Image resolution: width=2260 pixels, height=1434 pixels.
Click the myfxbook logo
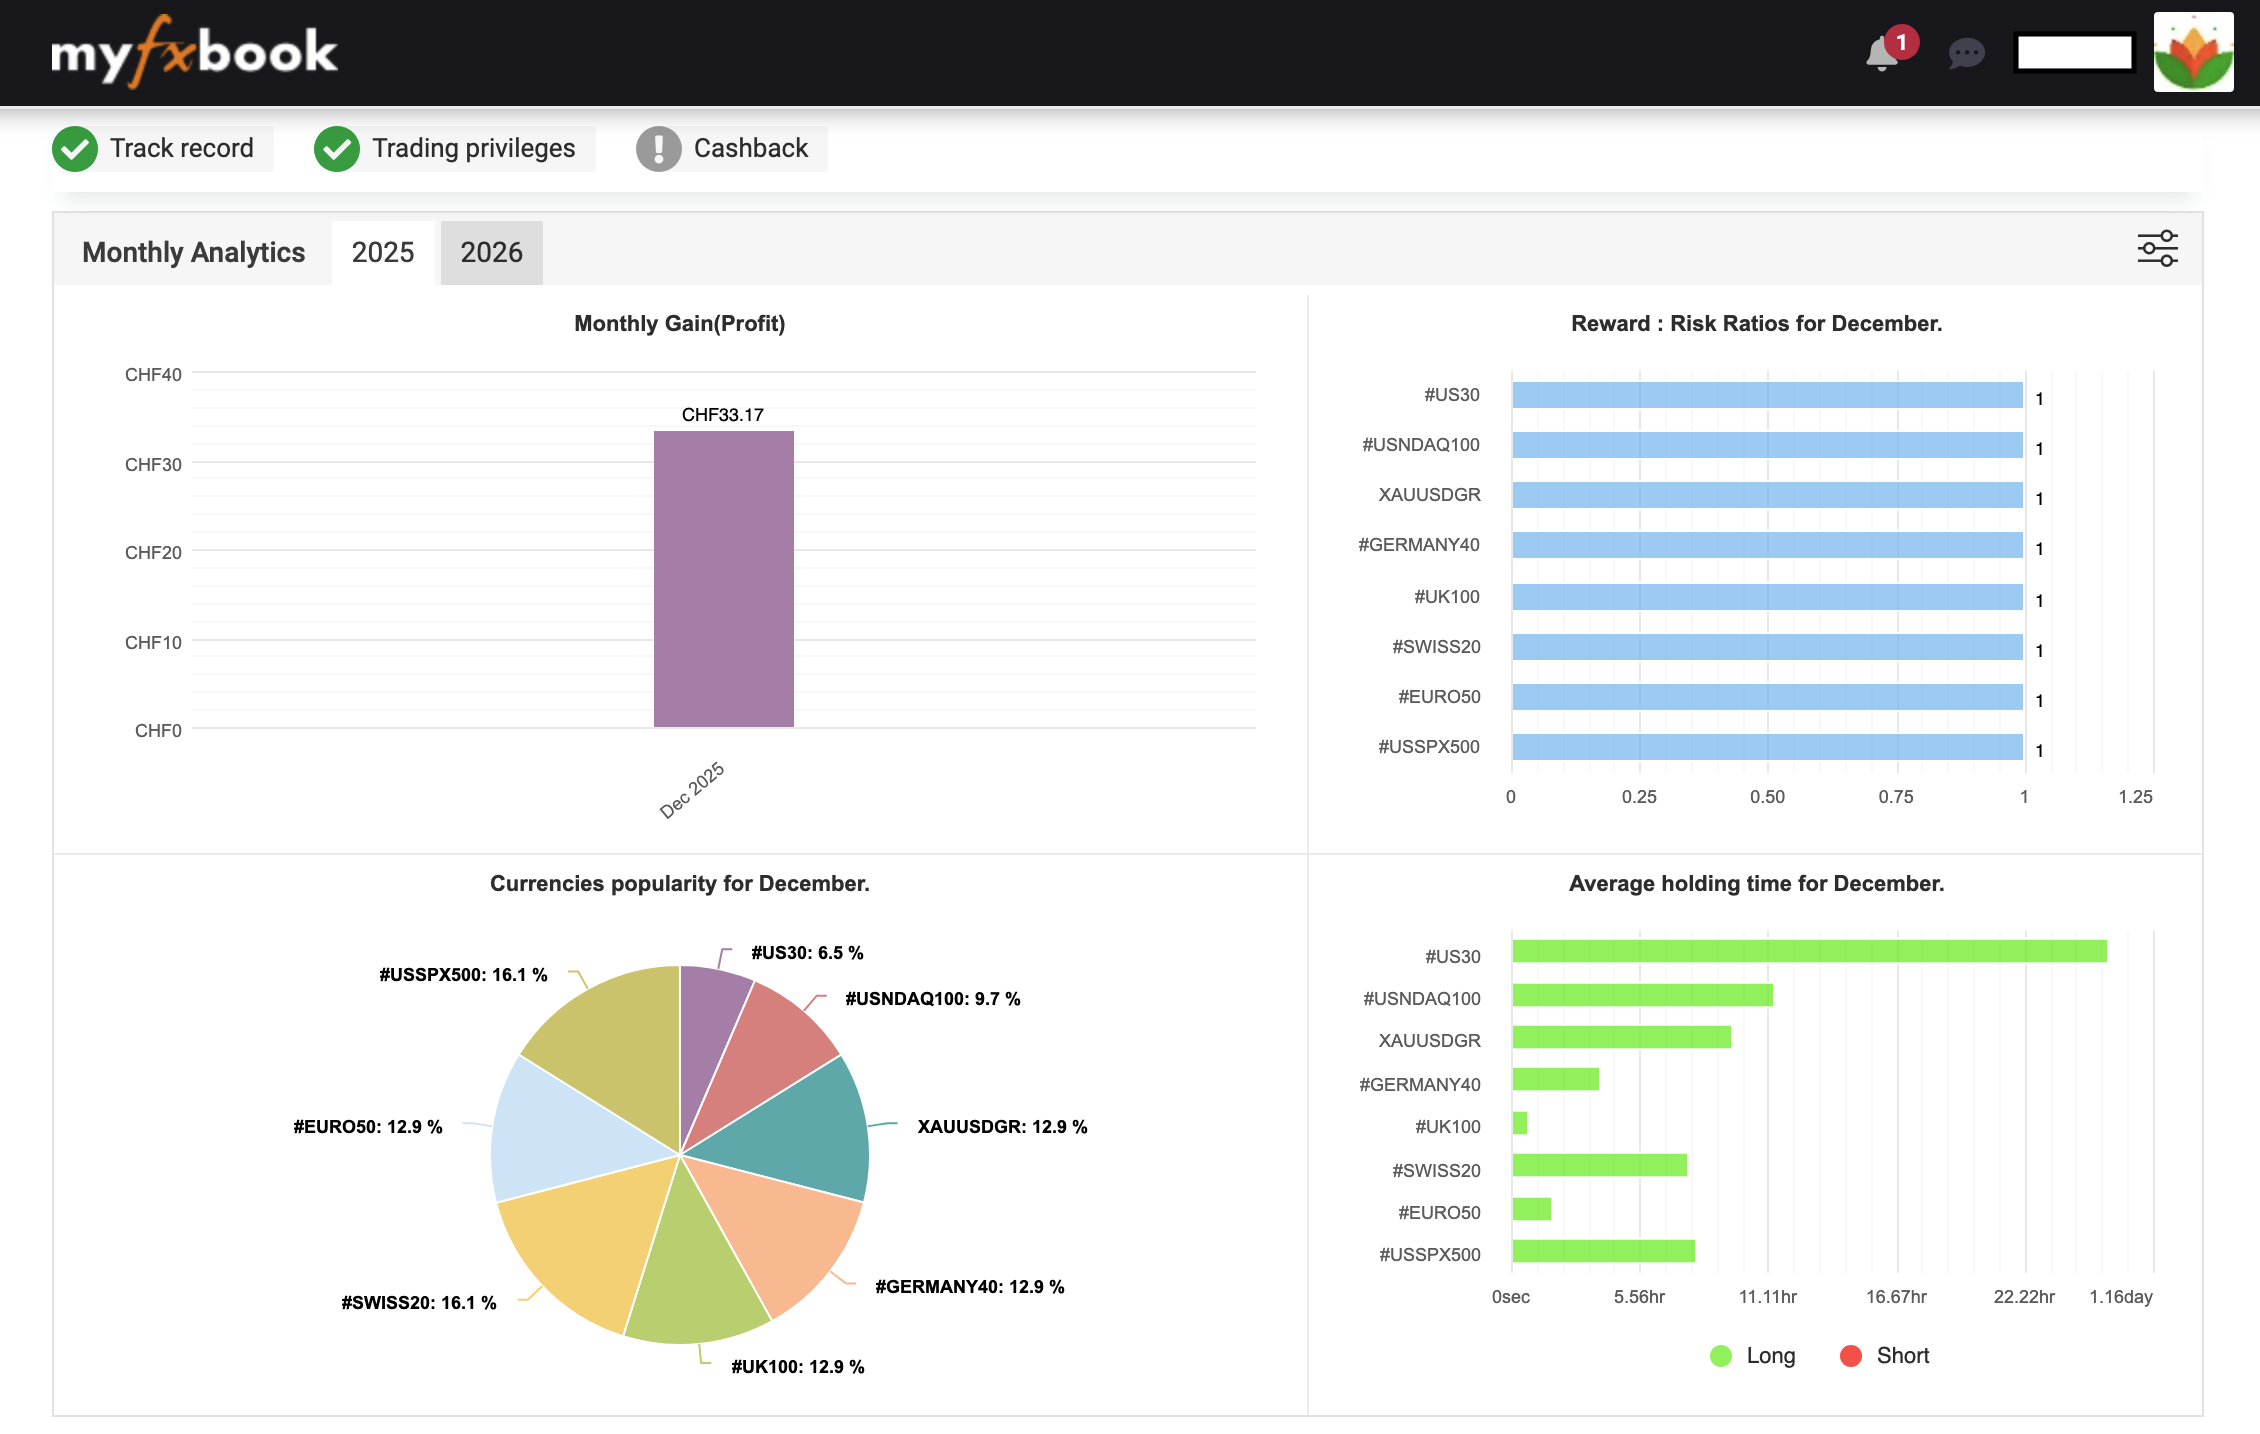point(194,52)
